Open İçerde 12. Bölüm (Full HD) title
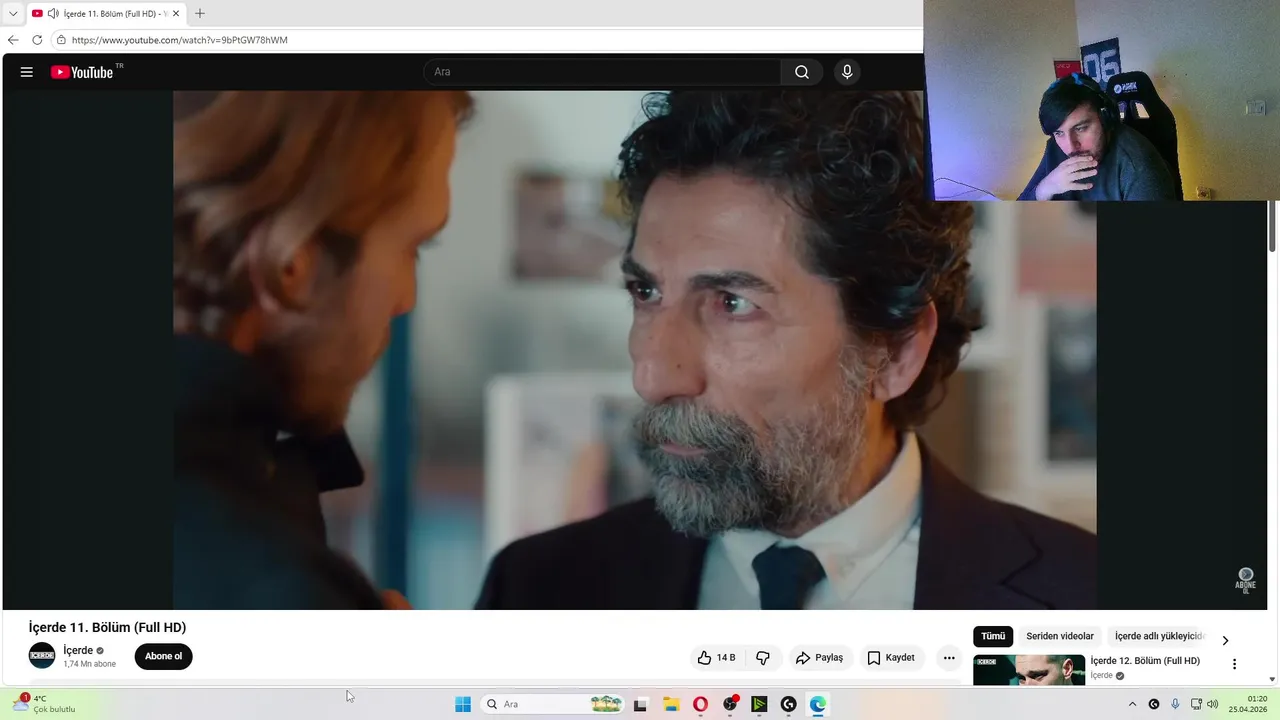The height and width of the screenshot is (720, 1280). point(1145,661)
